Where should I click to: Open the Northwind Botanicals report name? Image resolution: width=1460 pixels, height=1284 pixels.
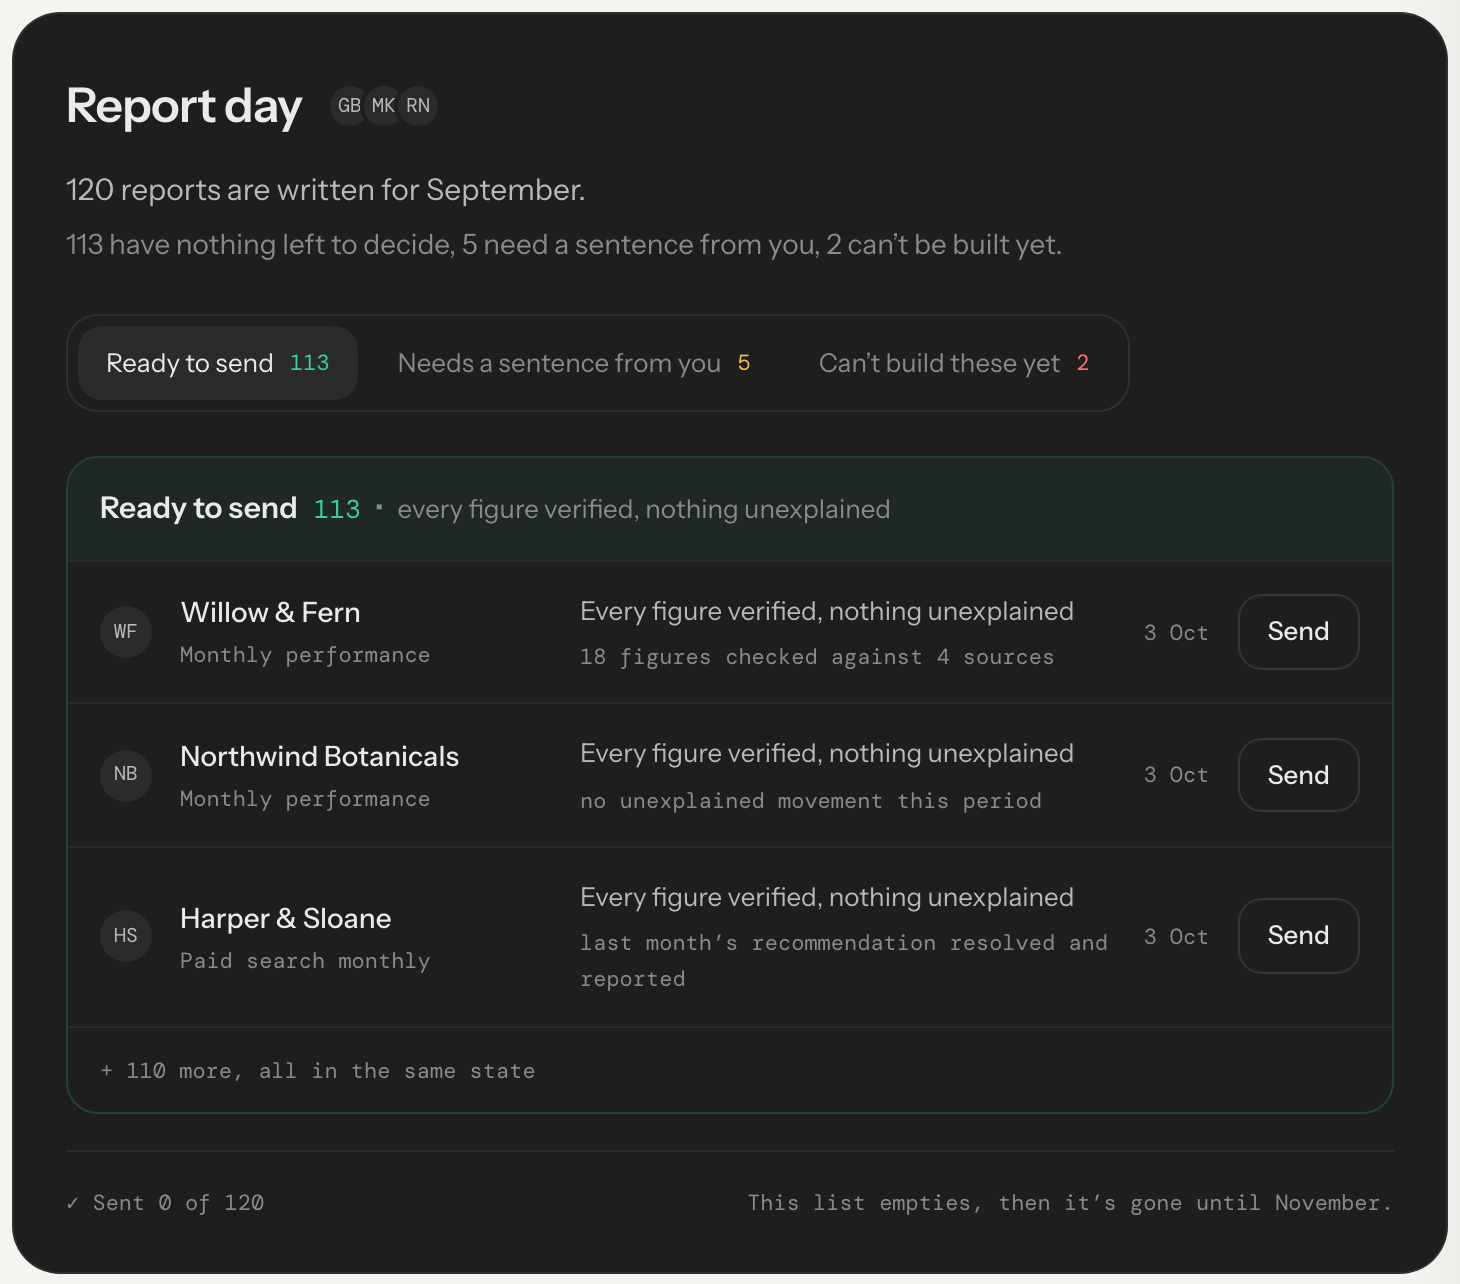point(319,756)
